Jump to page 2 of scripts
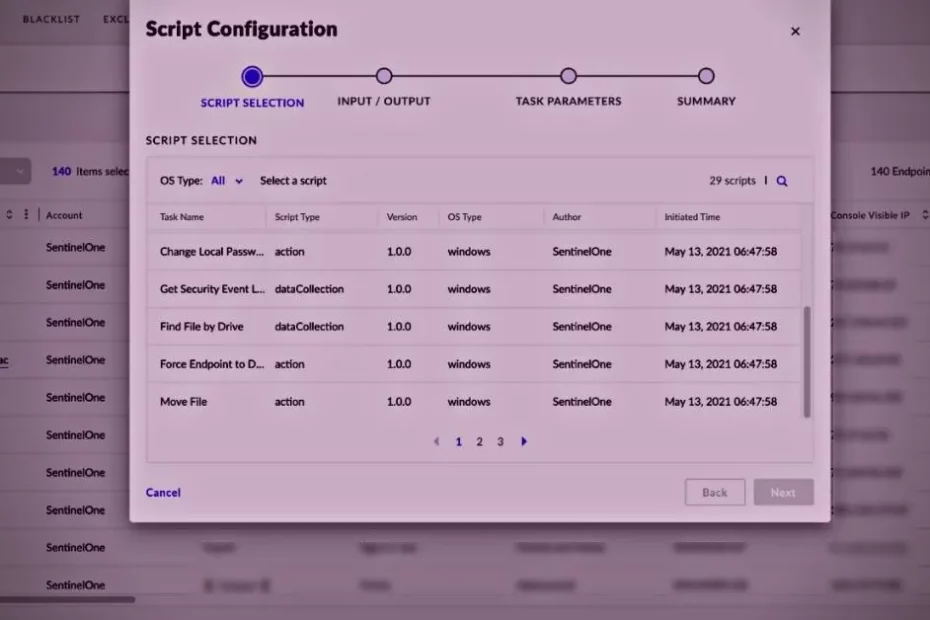 point(479,441)
